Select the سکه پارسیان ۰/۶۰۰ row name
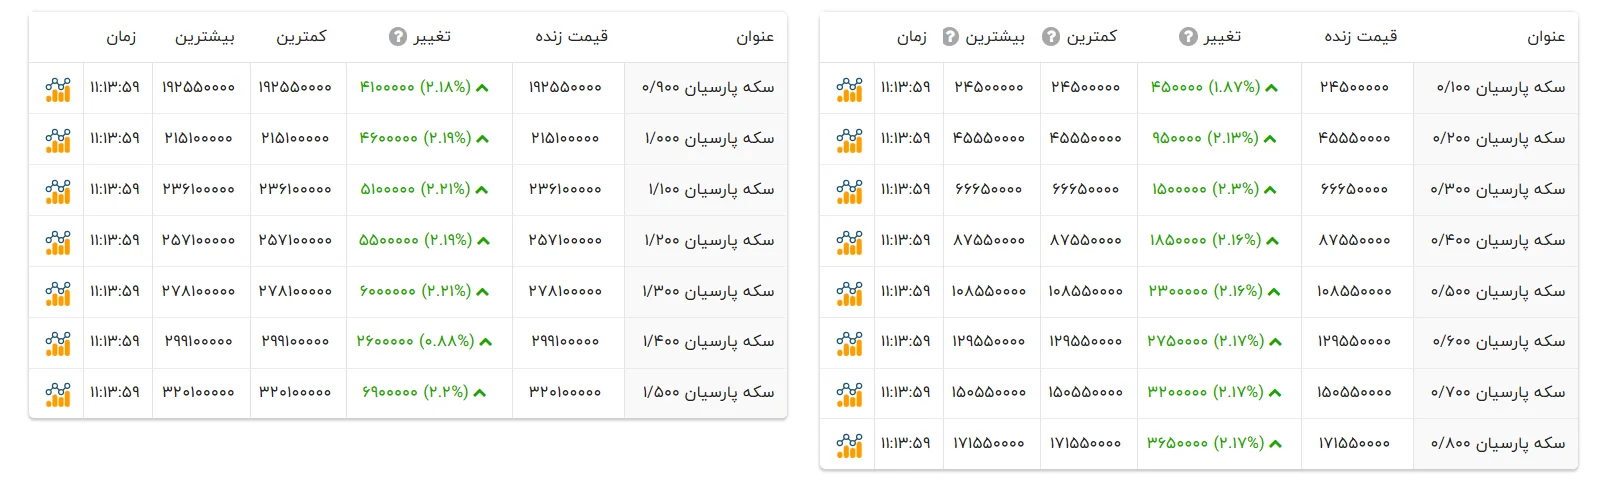 pos(1498,341)
